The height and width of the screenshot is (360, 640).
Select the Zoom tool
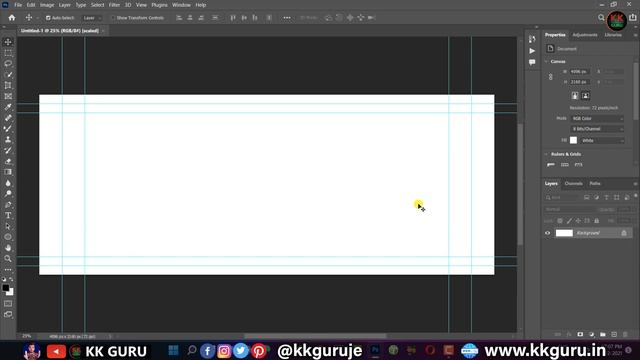(8, 258)
